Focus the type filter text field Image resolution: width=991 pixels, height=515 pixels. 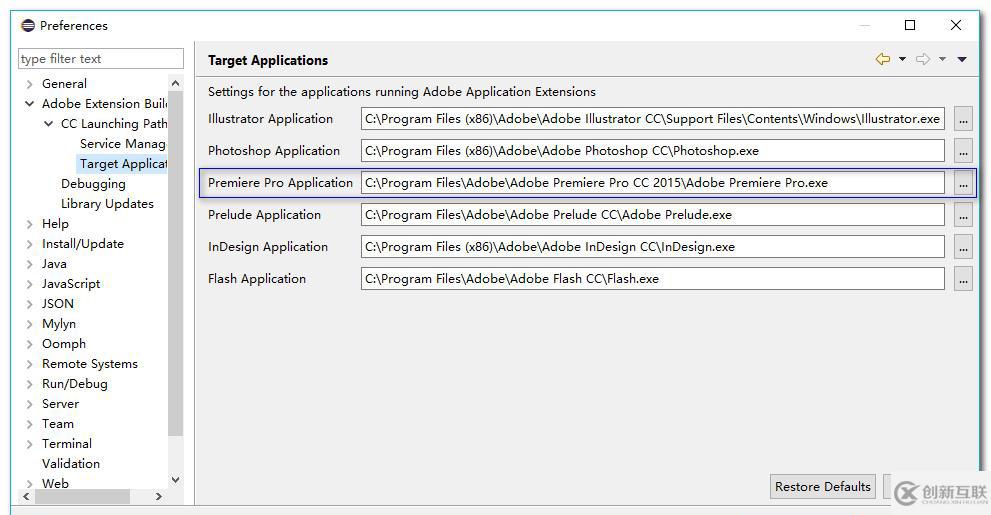coord(101,59)
